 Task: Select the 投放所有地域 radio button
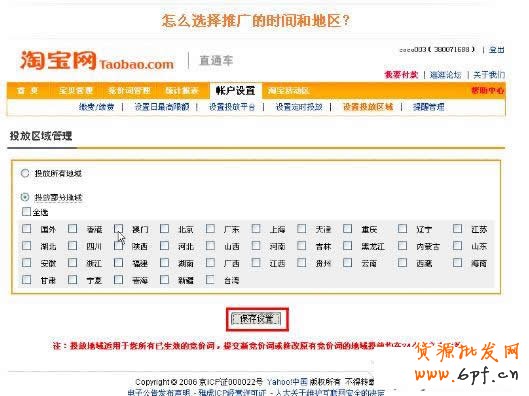25,173
